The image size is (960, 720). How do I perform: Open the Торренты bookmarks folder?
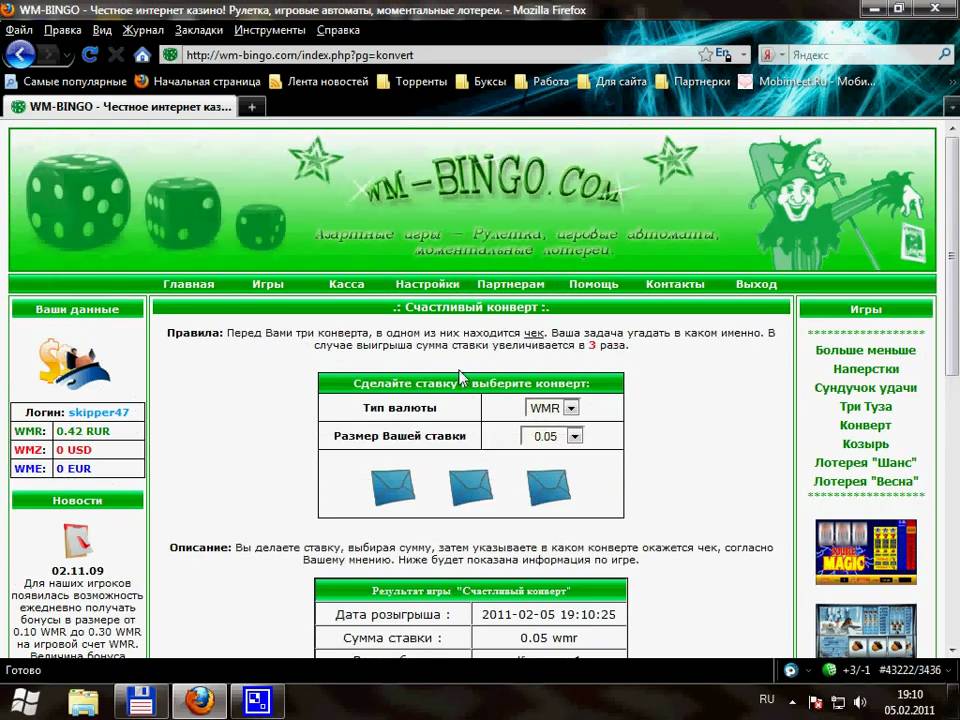coord(412,81)
